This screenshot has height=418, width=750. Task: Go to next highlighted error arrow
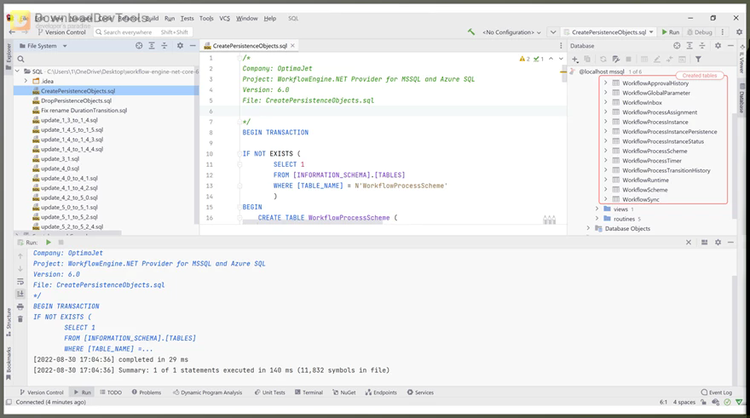[x=561, y=59]
